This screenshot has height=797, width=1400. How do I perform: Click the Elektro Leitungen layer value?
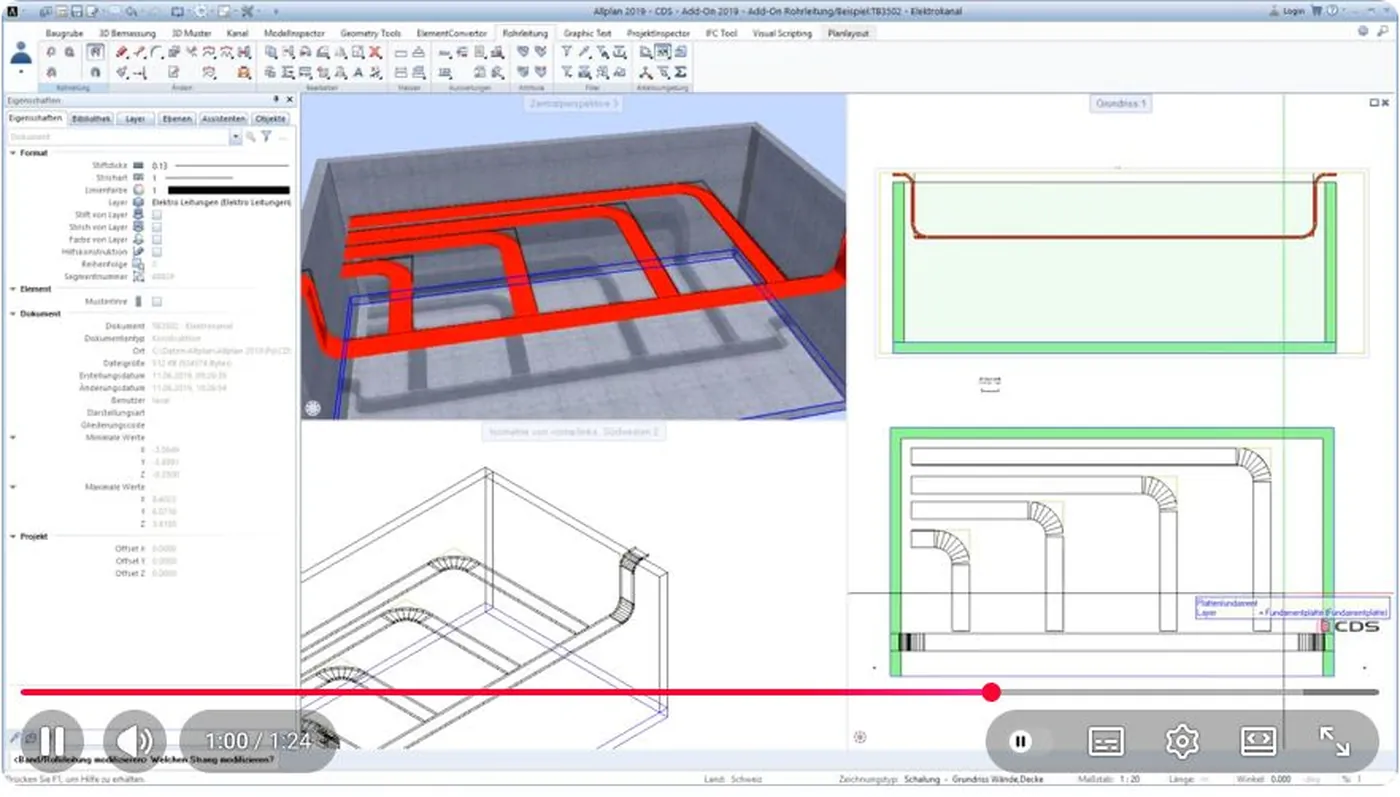221,202
